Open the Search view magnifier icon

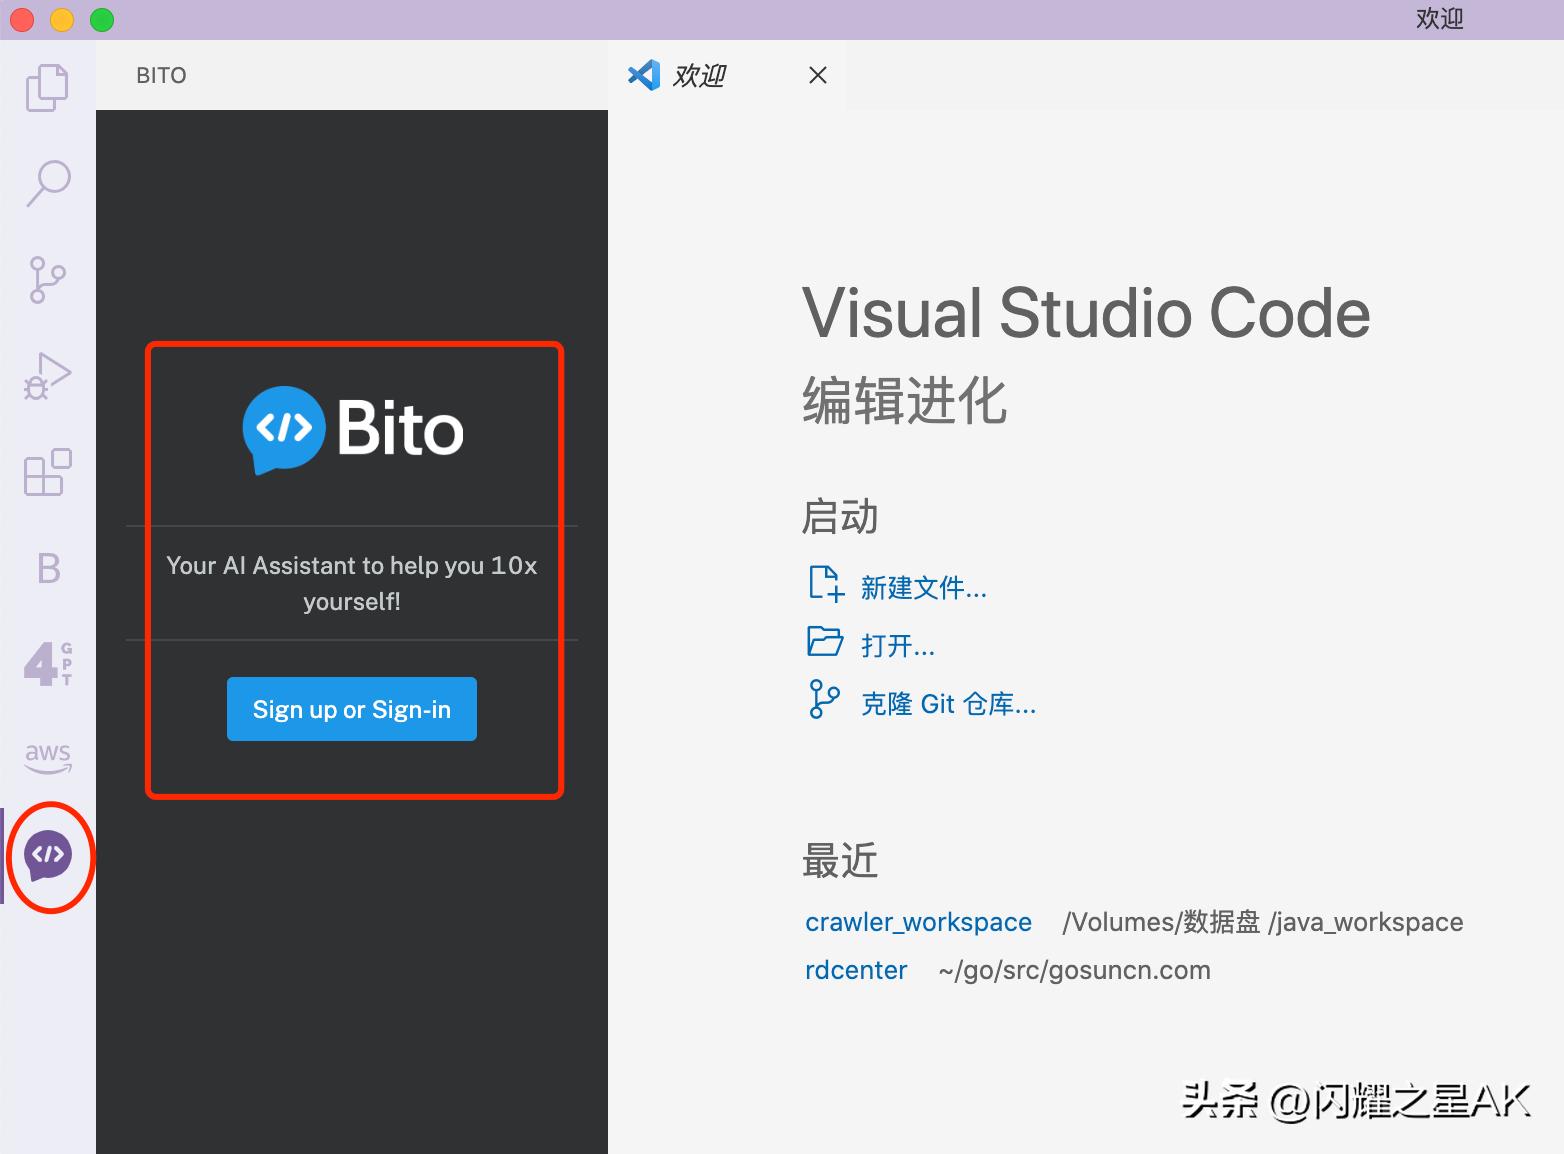coord(47,183)
